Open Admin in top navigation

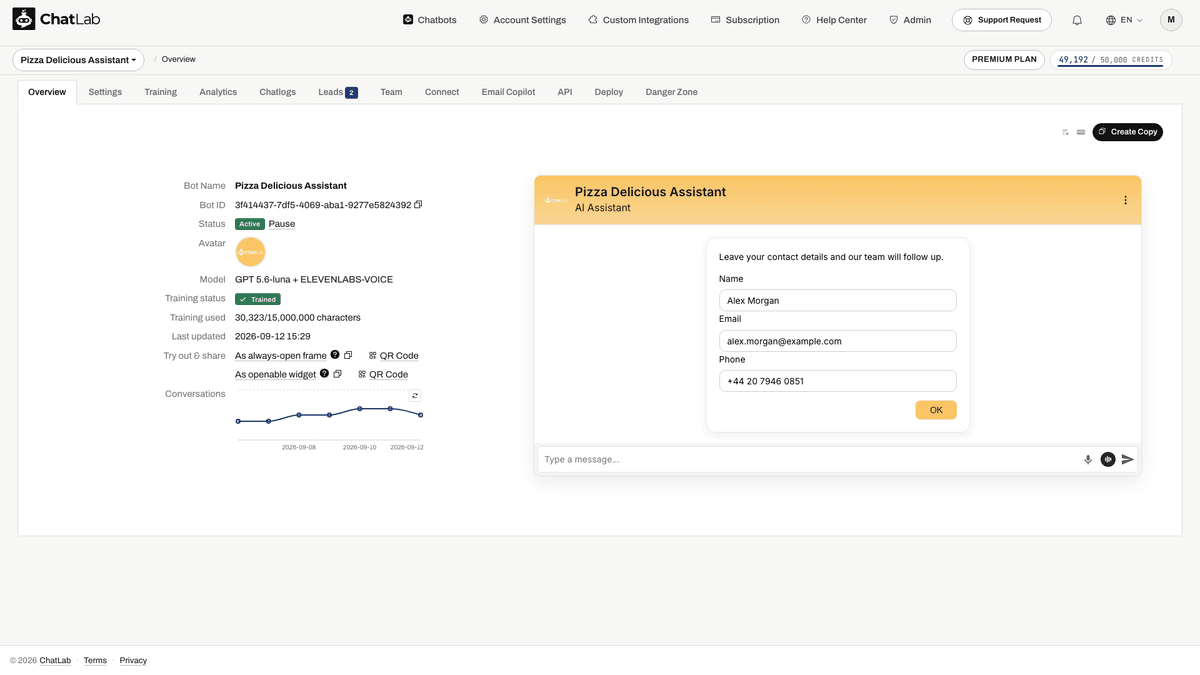pos(910,20)
